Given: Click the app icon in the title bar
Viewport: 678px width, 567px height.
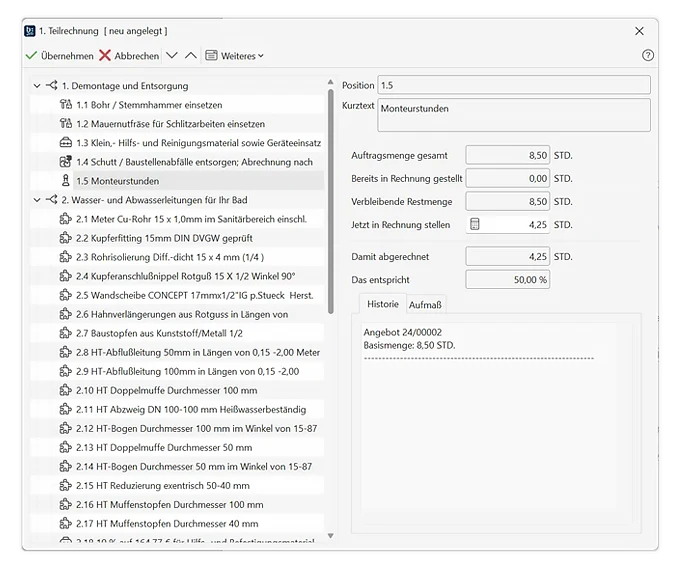Looking at the screenshot, I should [29, 31].
